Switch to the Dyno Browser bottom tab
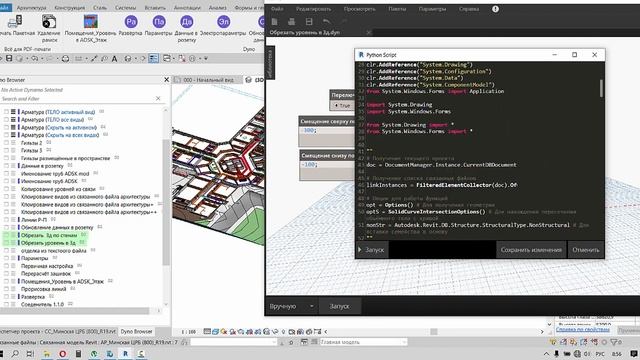 click(136, 331)
